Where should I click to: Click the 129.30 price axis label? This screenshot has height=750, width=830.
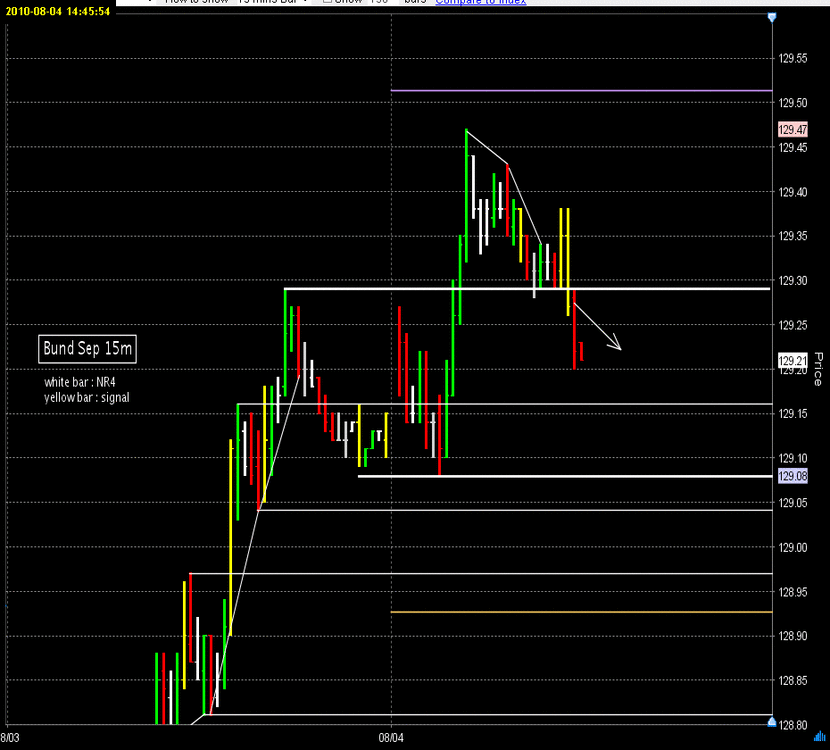pos(793,281)
